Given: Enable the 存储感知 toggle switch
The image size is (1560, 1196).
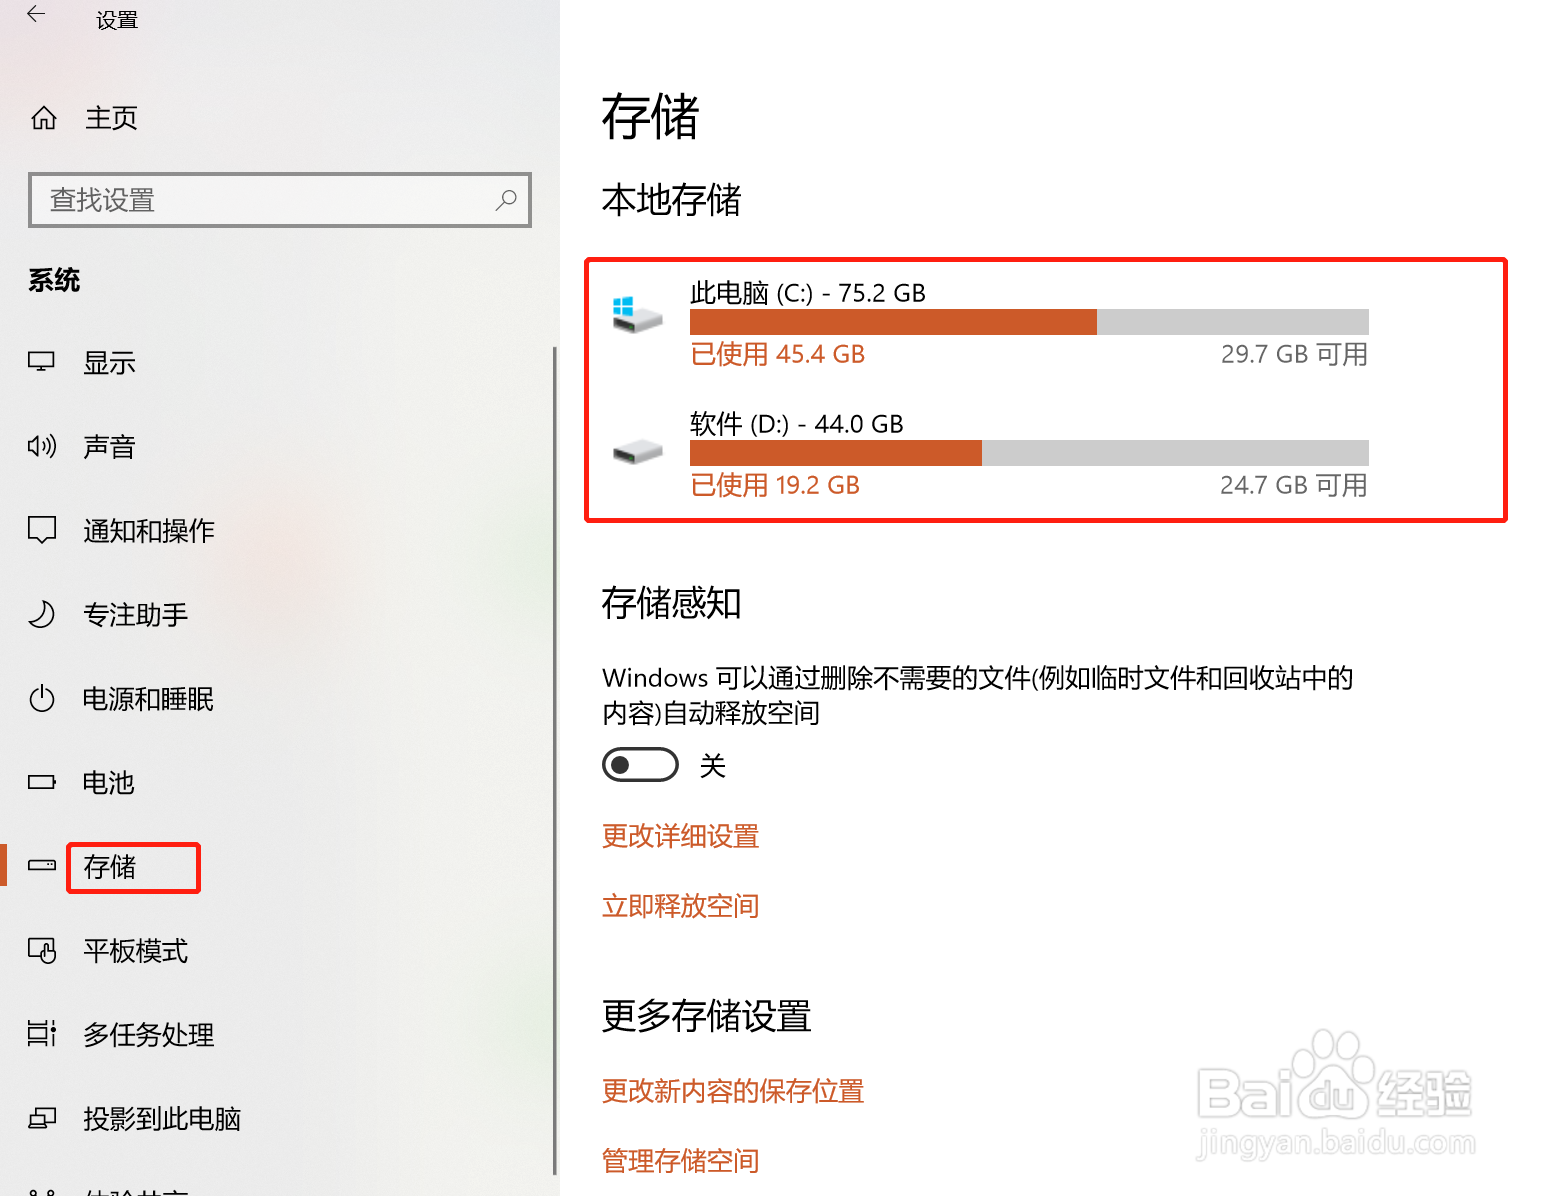Looking at the screenshot, I should click(640, 765).
